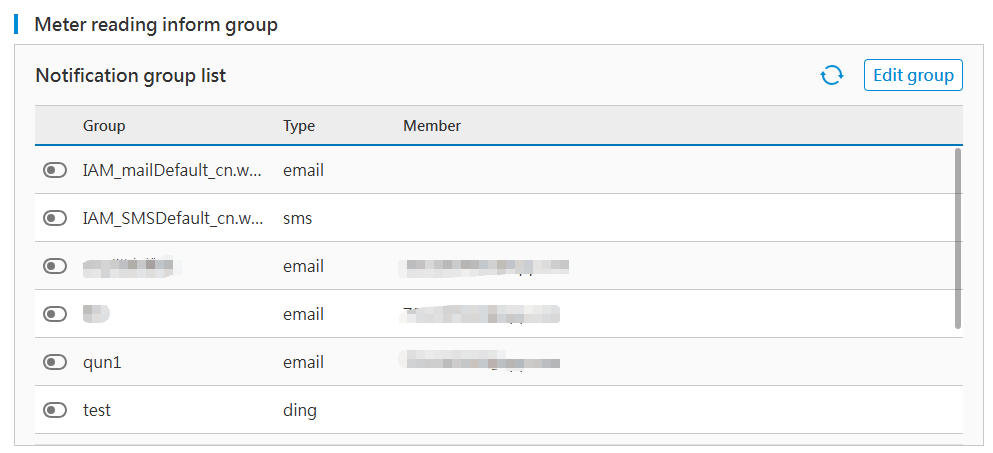Select the IAM_SMSDefault_cn.w... group name
Screen dimensions: 993x453
tap(172, 218)
